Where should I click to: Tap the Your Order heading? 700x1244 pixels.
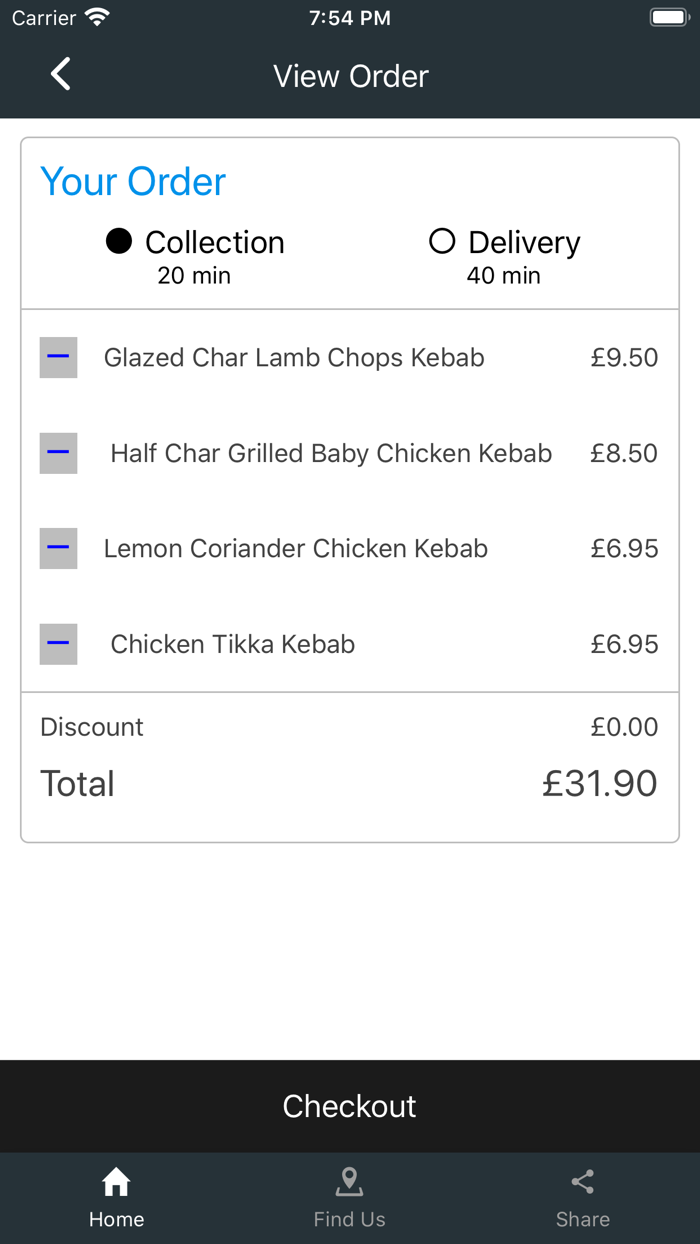[133, 182]
